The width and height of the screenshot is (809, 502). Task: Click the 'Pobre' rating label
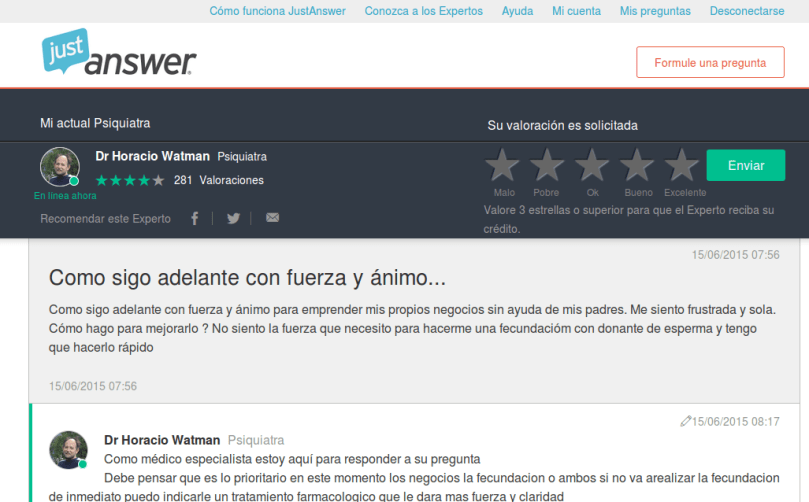(546, 192)
